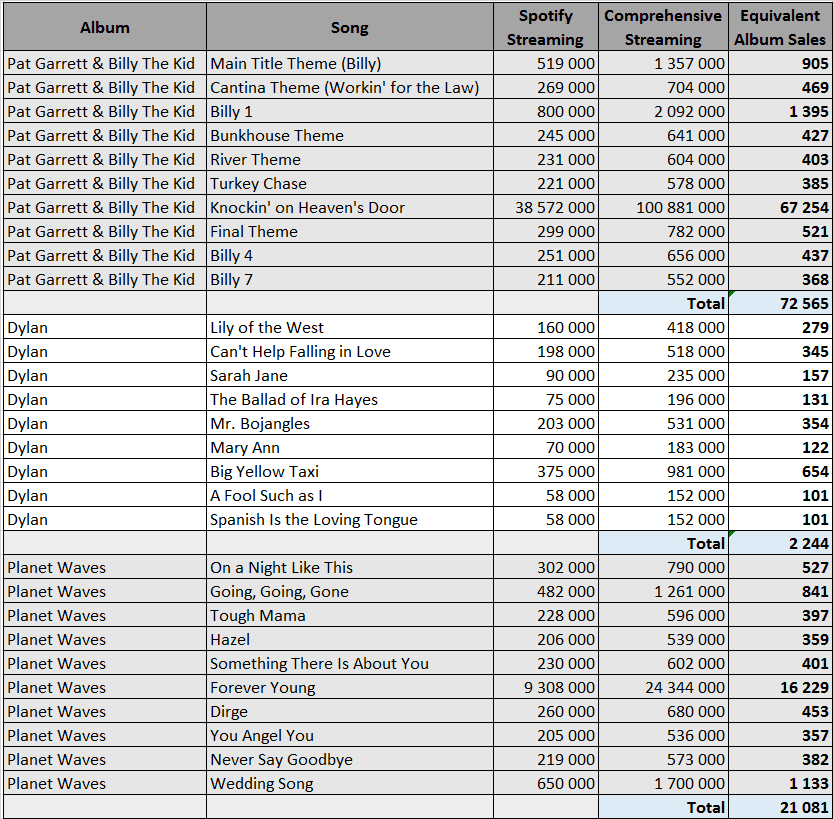The height and width of the screenshot is (819, 833).
Task: Select the Forever Young song cell
Action: (350, 688)
